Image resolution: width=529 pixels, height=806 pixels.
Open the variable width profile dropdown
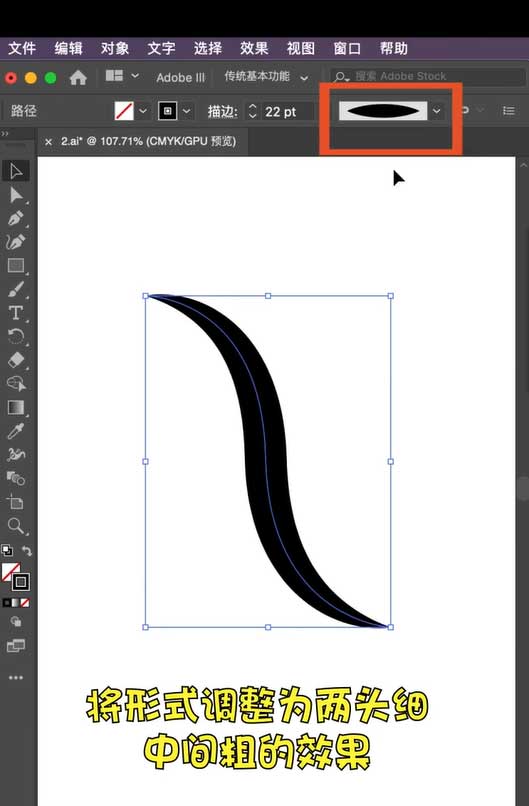(x=436, y=111)
